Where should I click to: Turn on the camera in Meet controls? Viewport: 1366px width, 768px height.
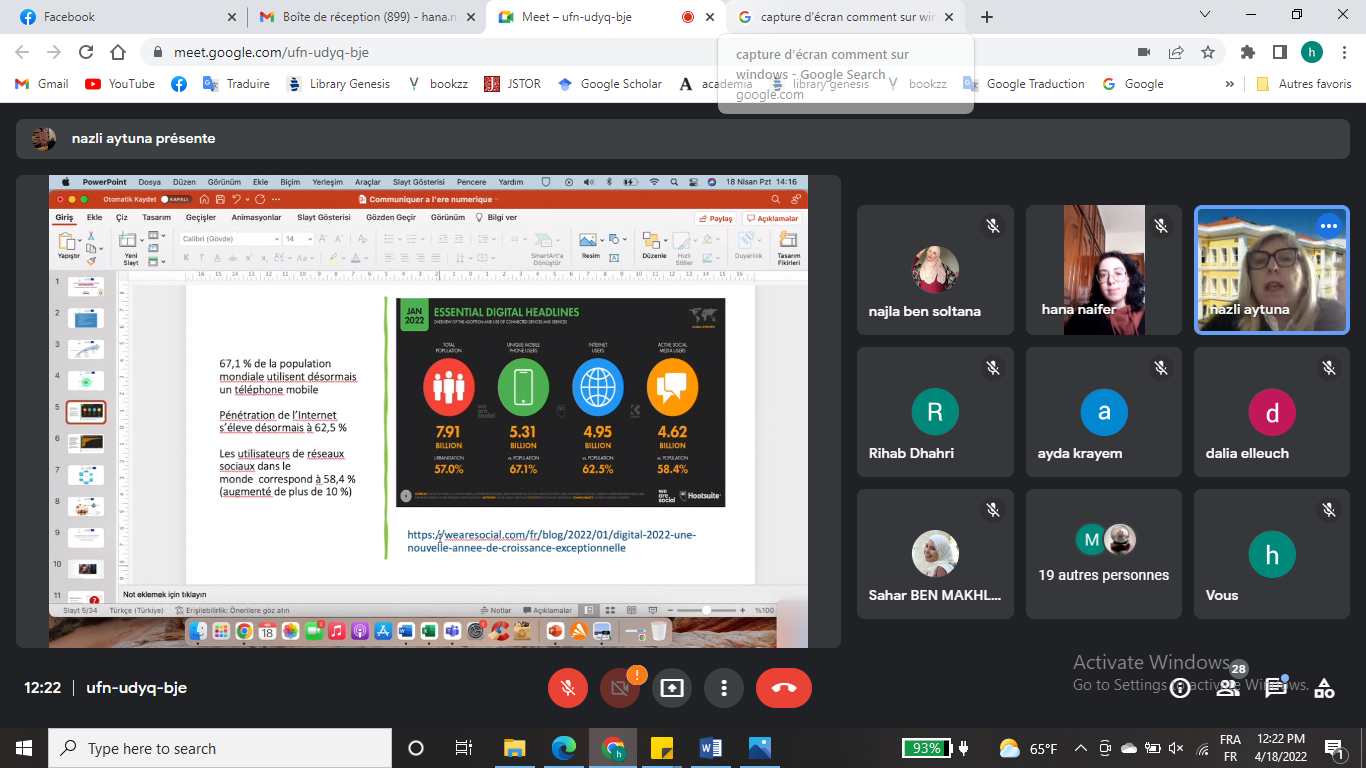619,688
